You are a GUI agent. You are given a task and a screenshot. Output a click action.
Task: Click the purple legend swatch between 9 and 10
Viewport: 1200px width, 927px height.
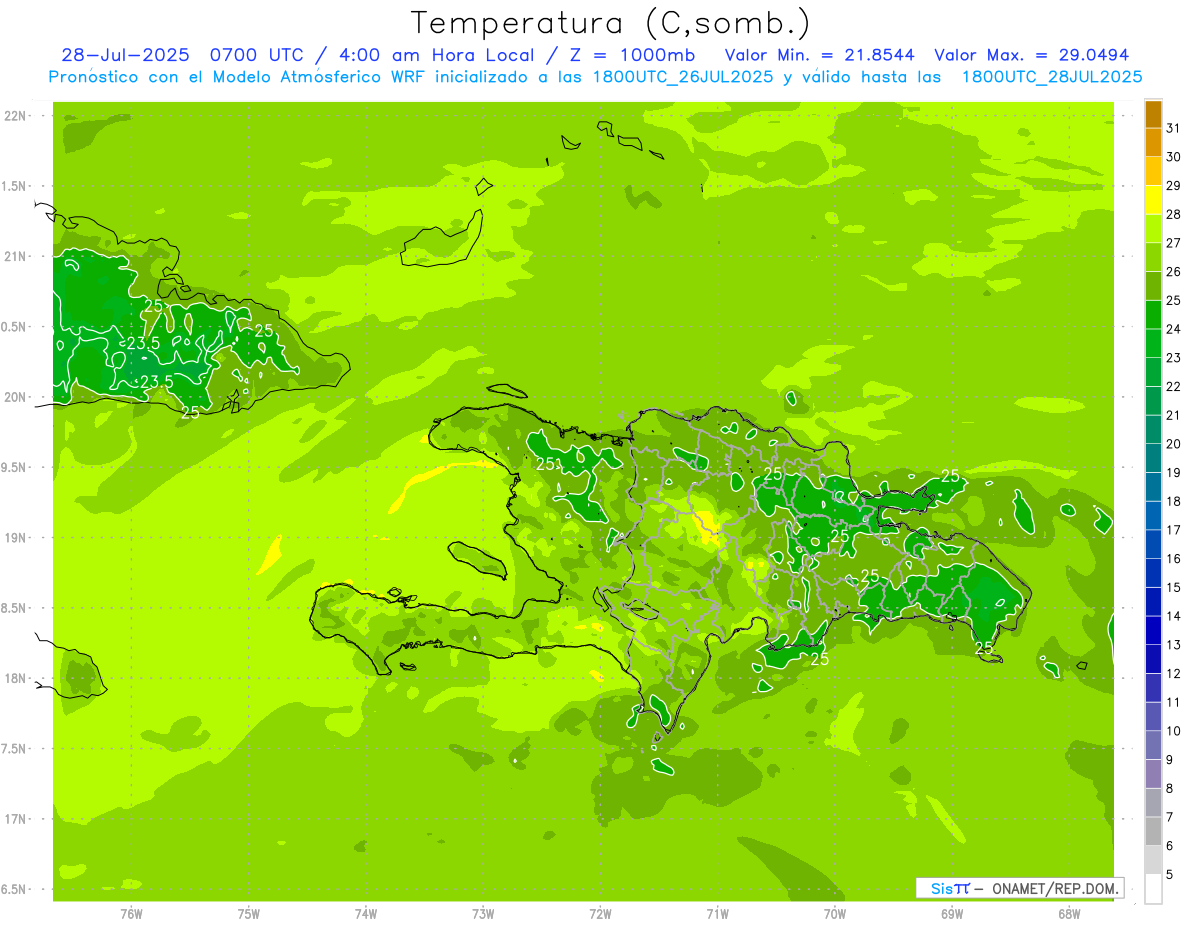[1153, 746]
